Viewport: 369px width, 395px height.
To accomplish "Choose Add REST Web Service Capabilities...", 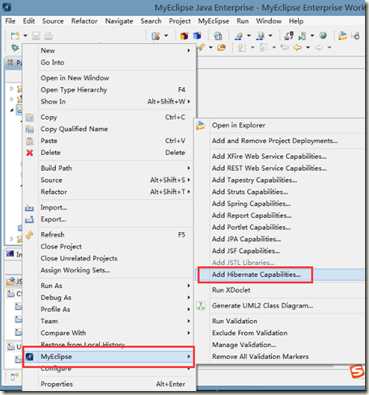I will pyautogui.click(x=269, y=168).
